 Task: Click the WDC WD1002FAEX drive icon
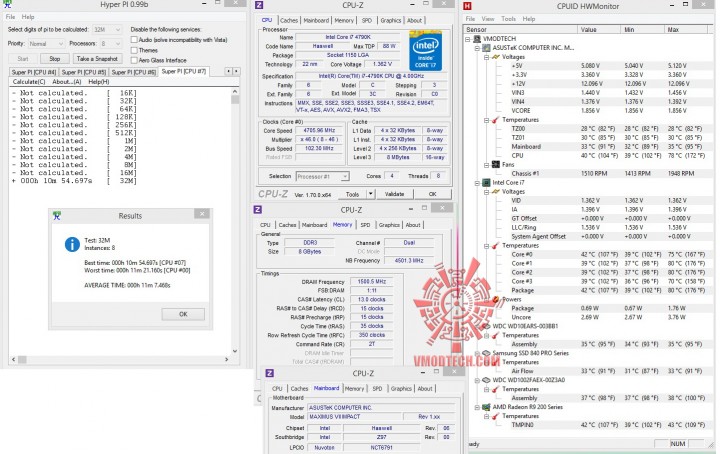pyautogui.click(x=486, y=380)
